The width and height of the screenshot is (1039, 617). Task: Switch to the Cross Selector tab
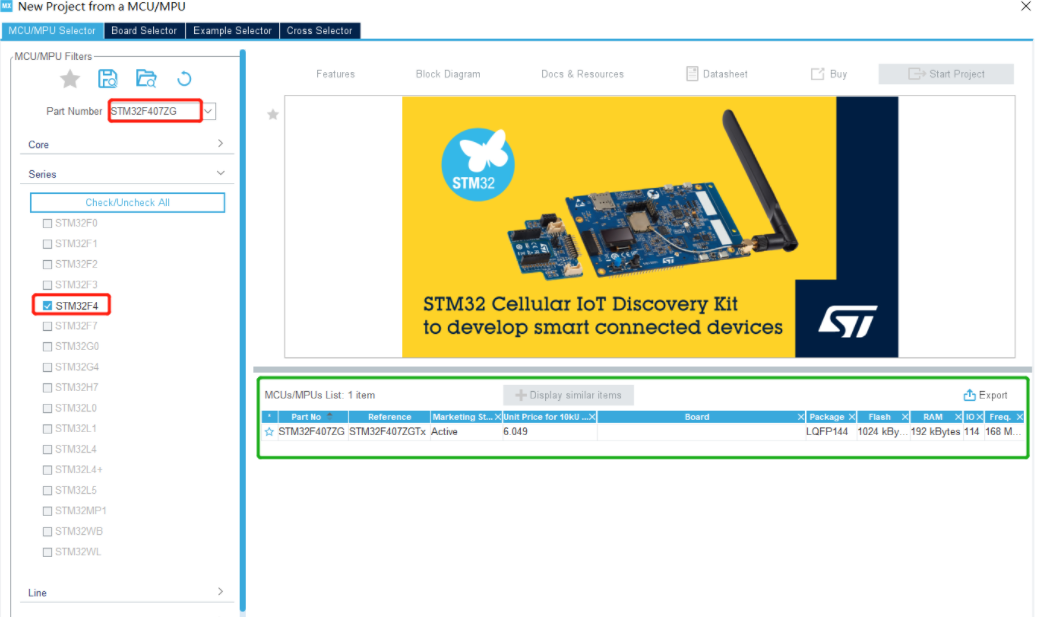coord(319,30)
